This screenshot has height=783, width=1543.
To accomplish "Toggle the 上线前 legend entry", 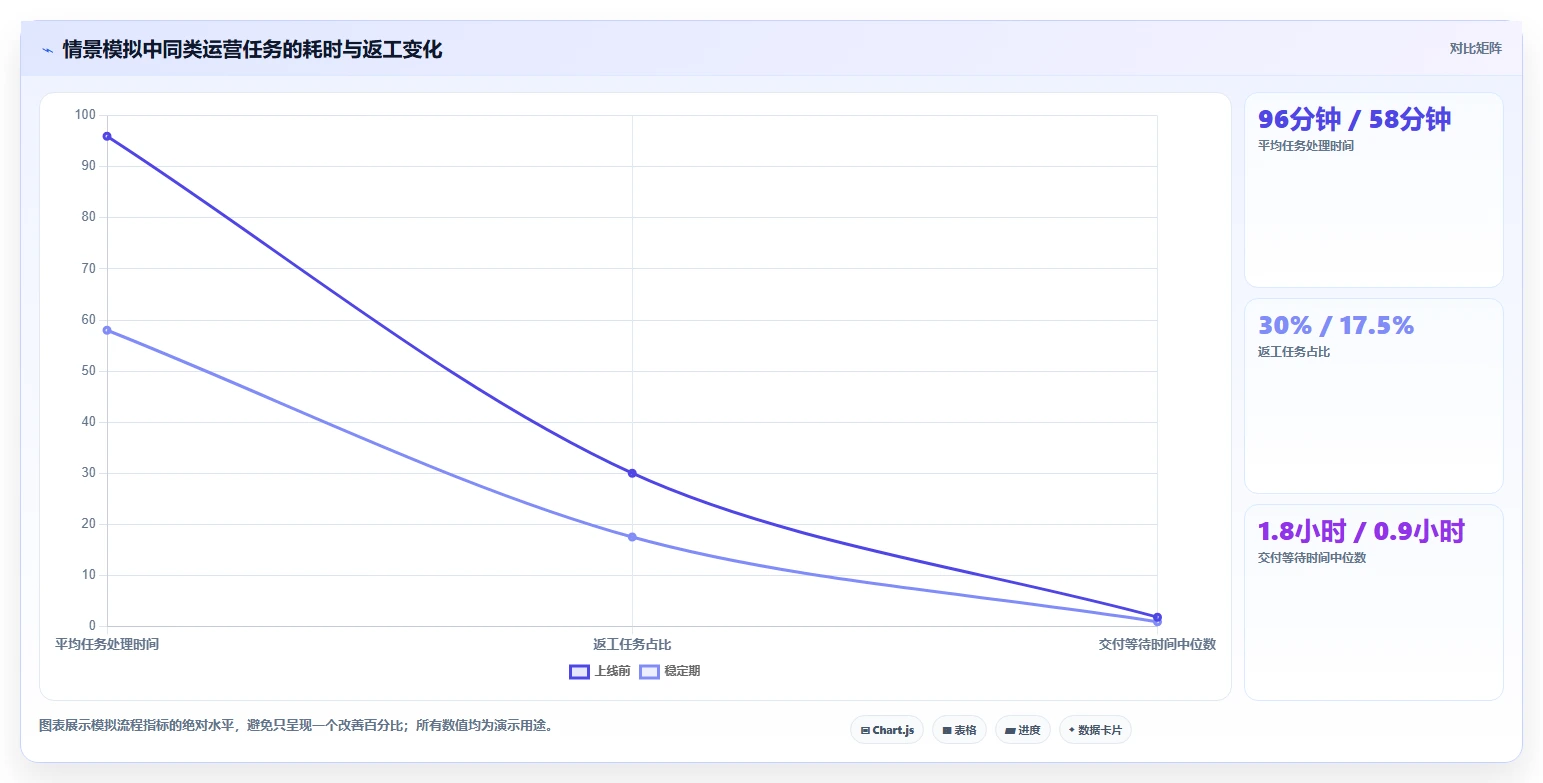I will 600,671.
